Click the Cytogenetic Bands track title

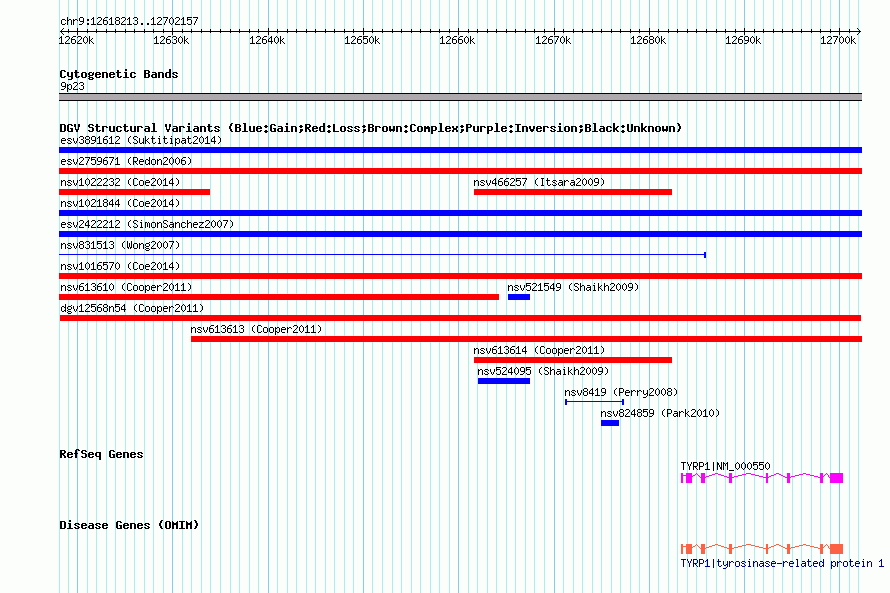[x=119, y=74]
